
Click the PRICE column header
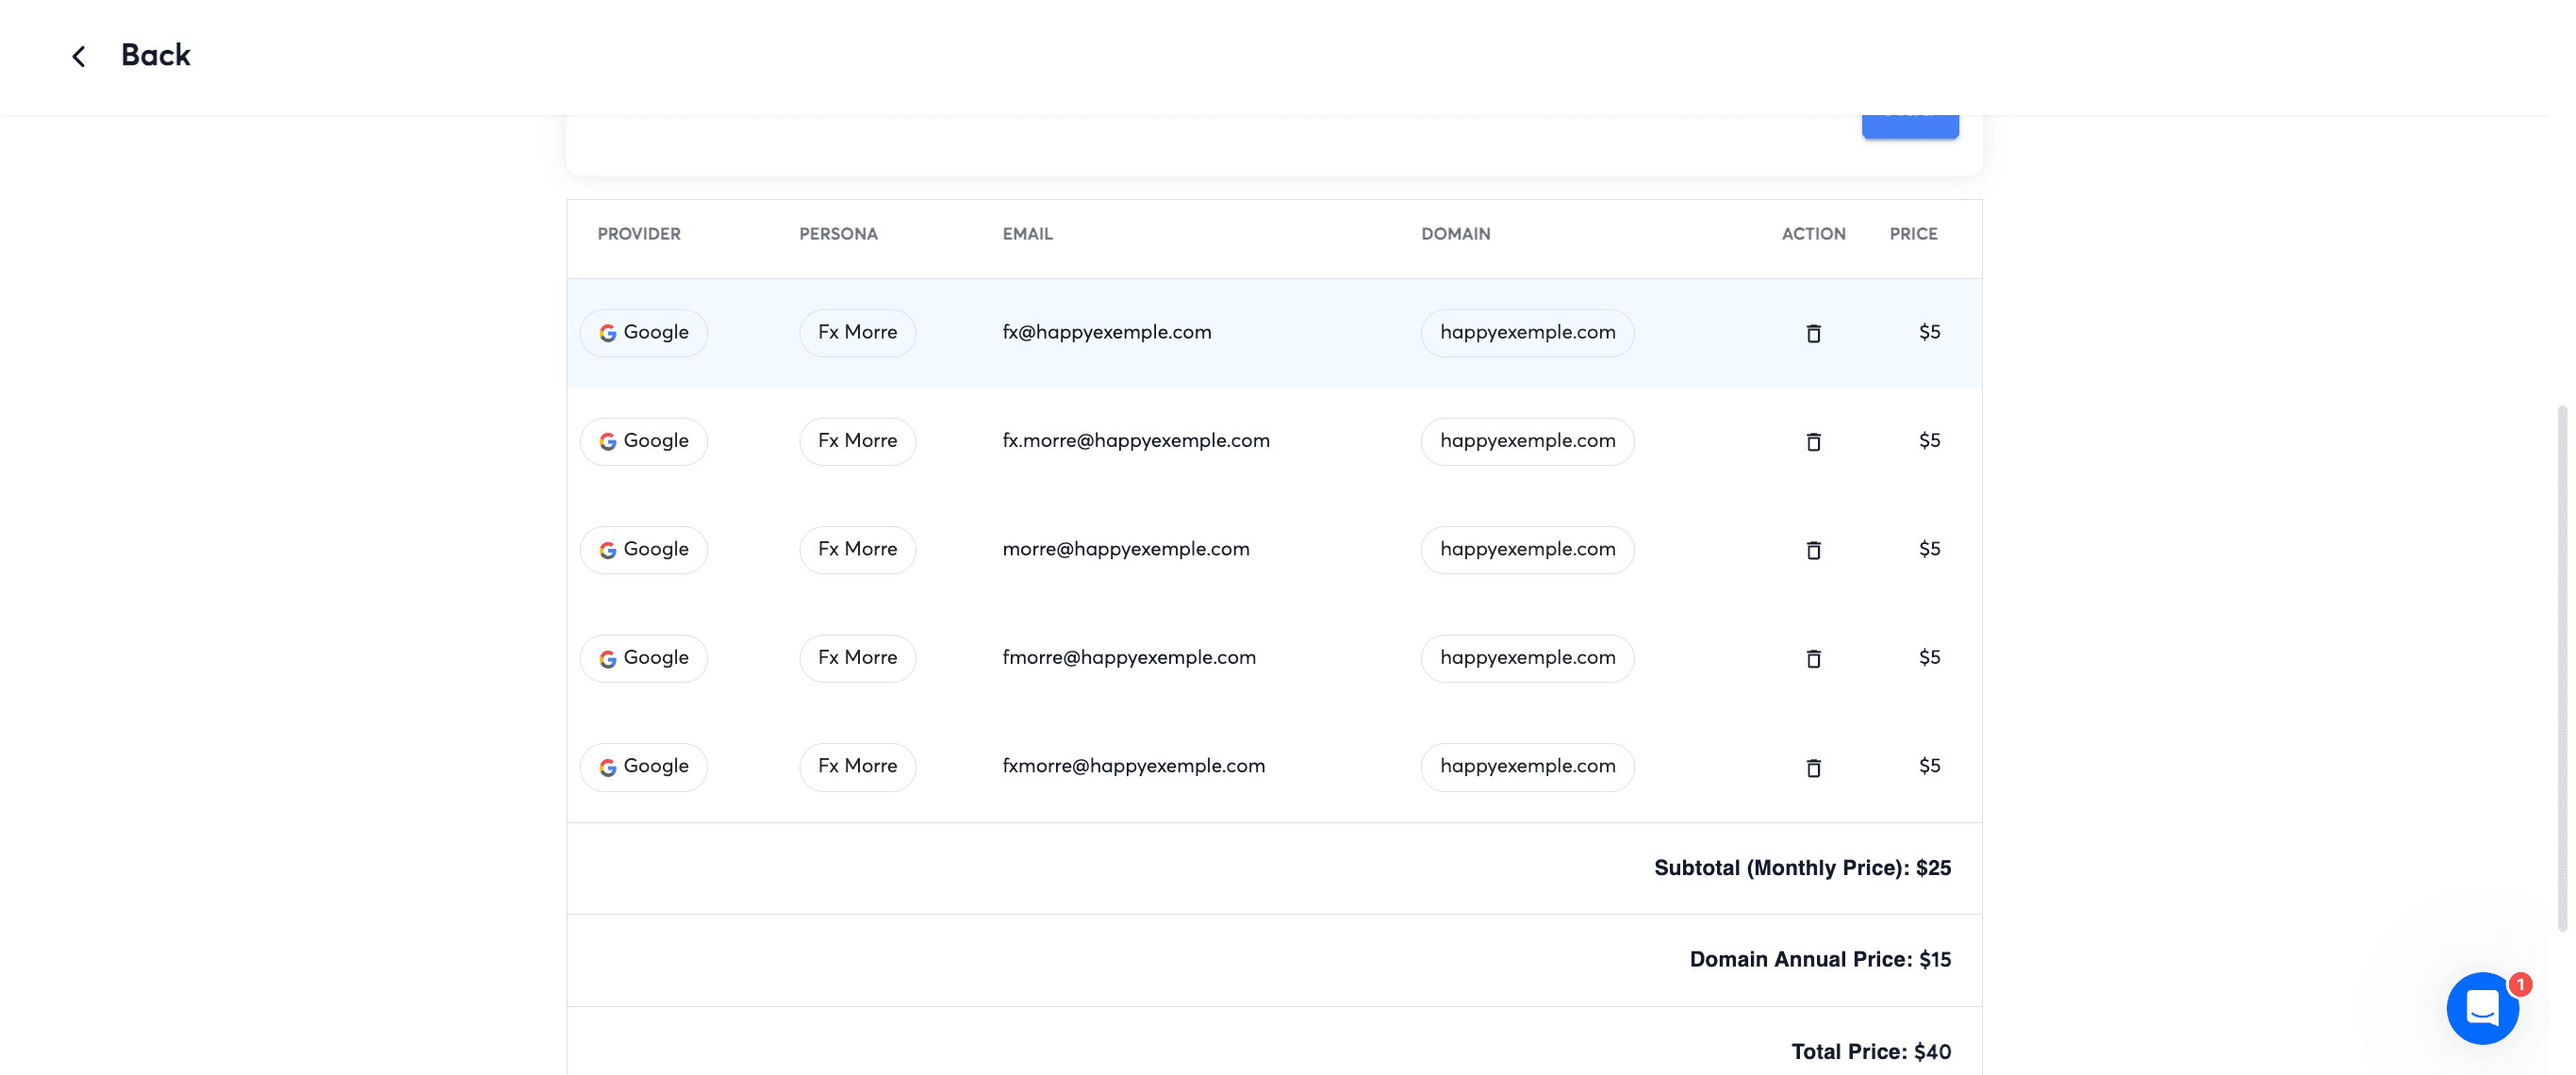[x=1912, y=233]
